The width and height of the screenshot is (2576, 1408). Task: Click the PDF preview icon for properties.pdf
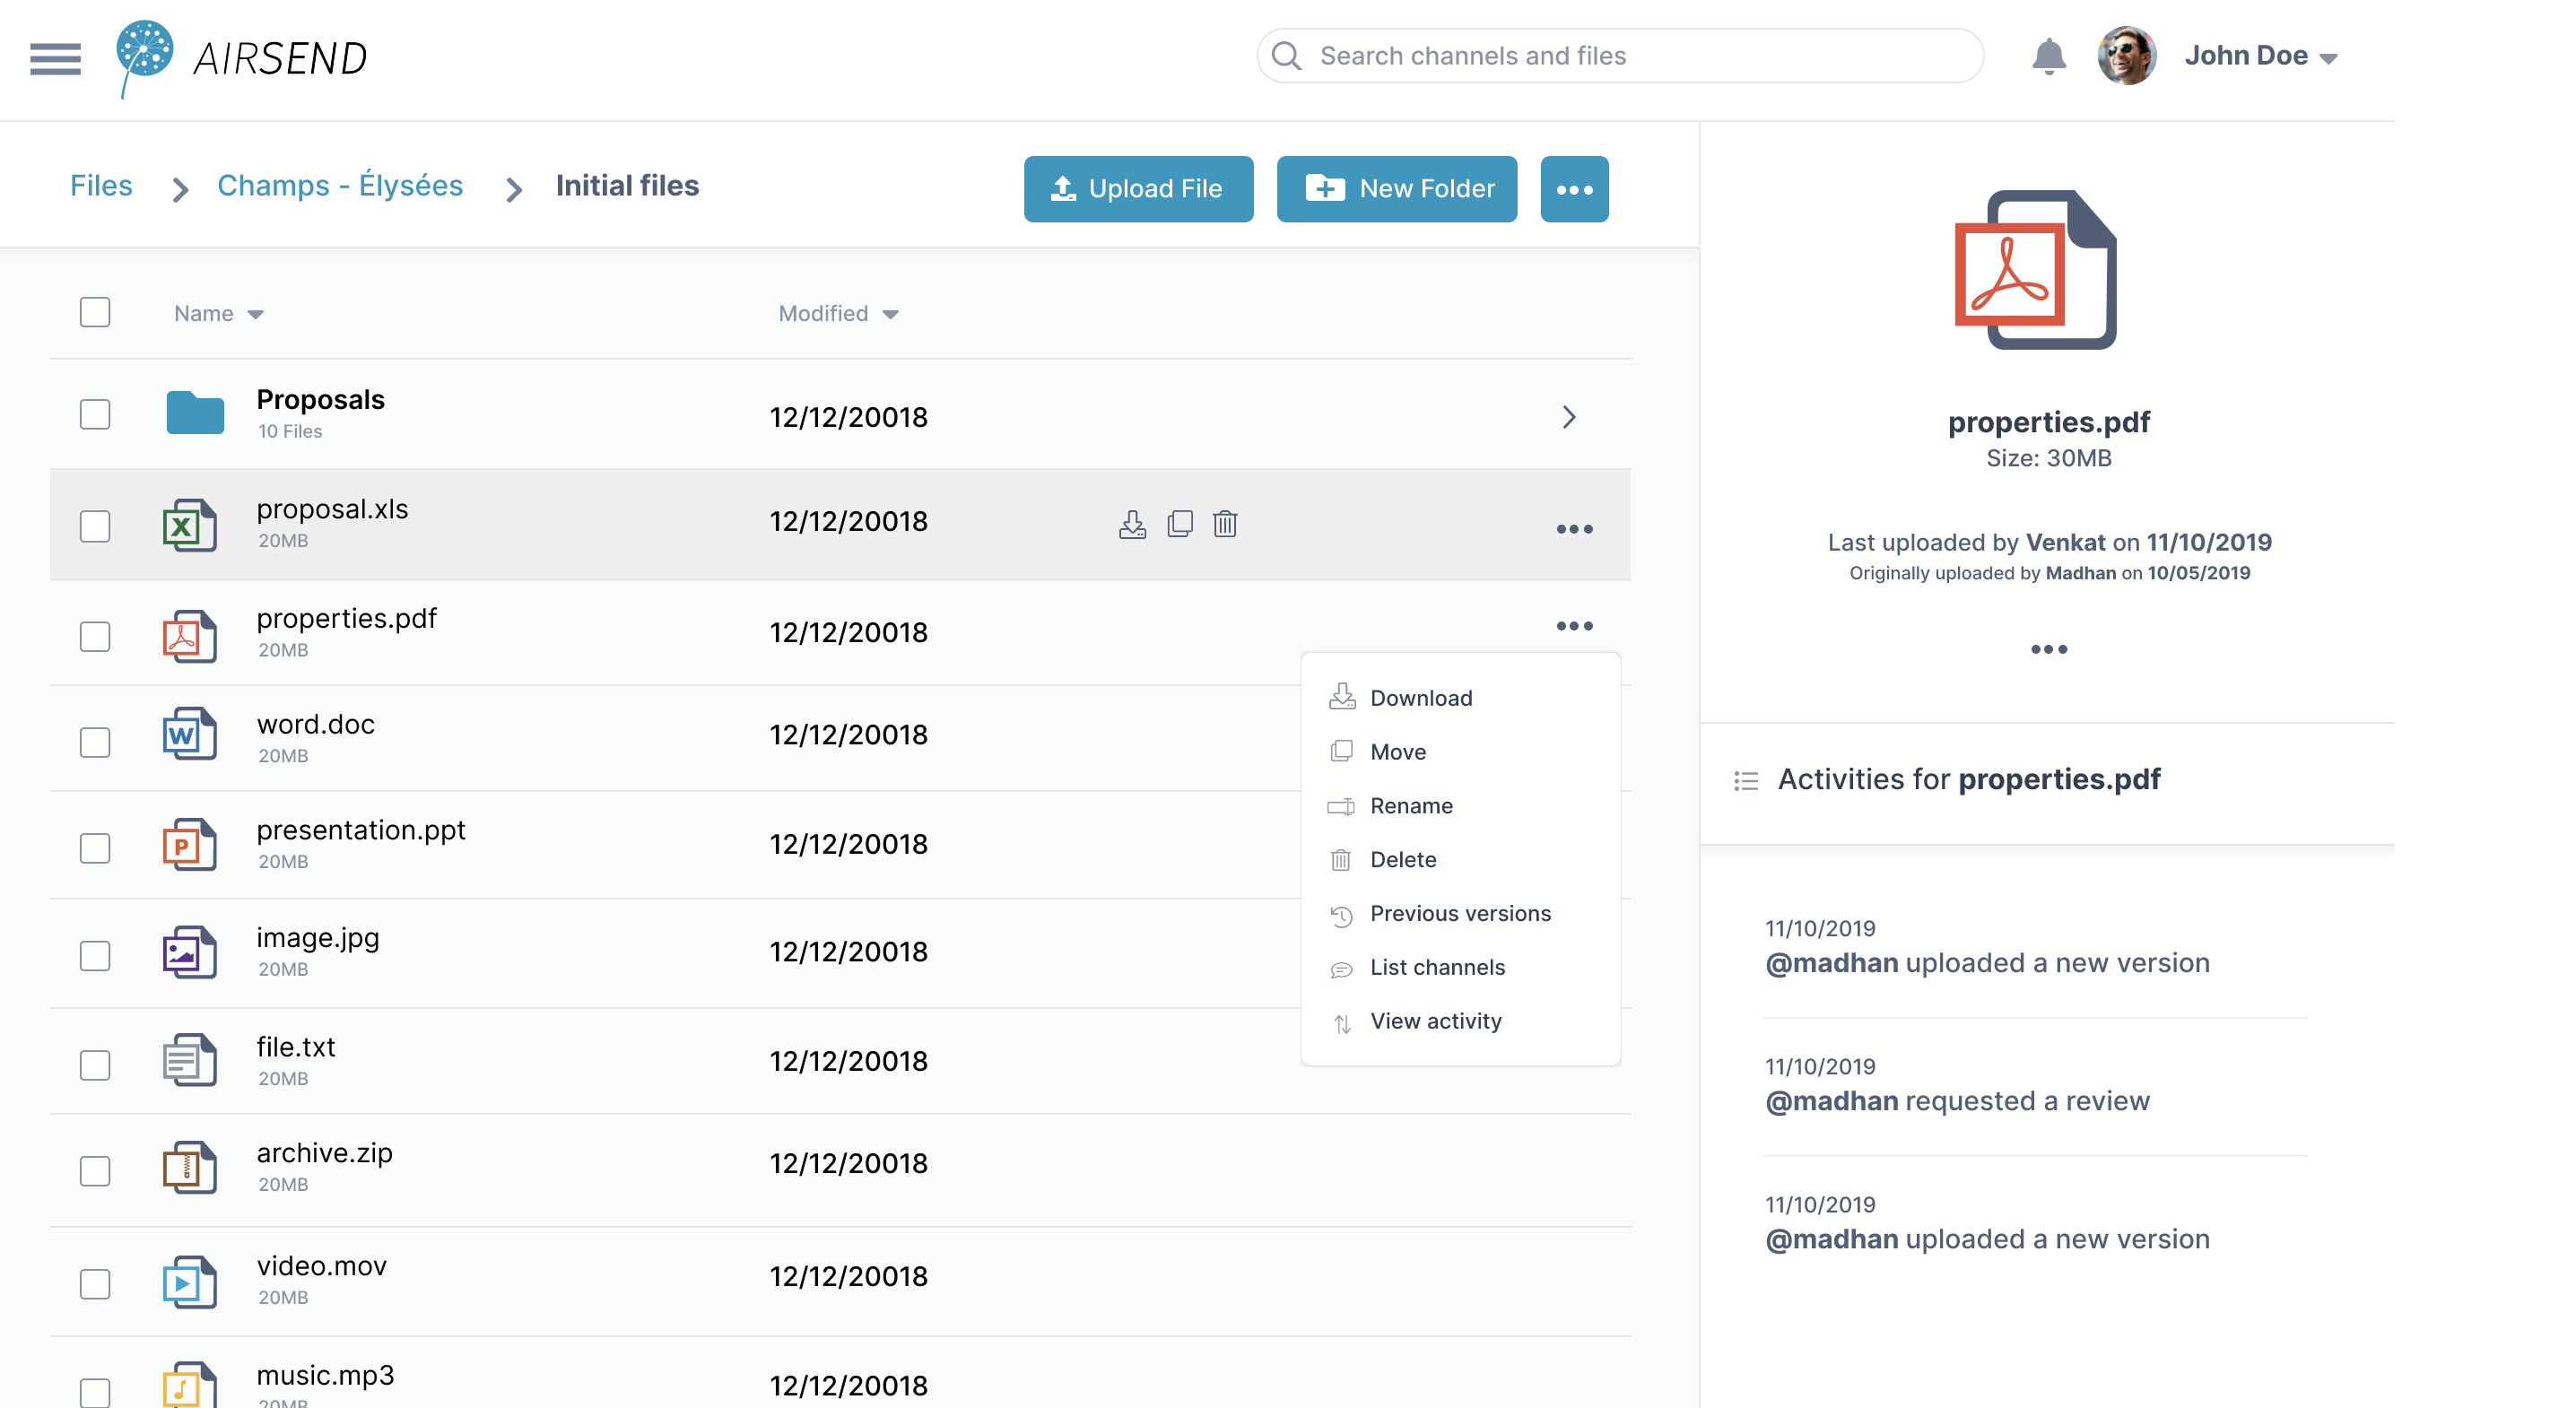coord(2035,272)
